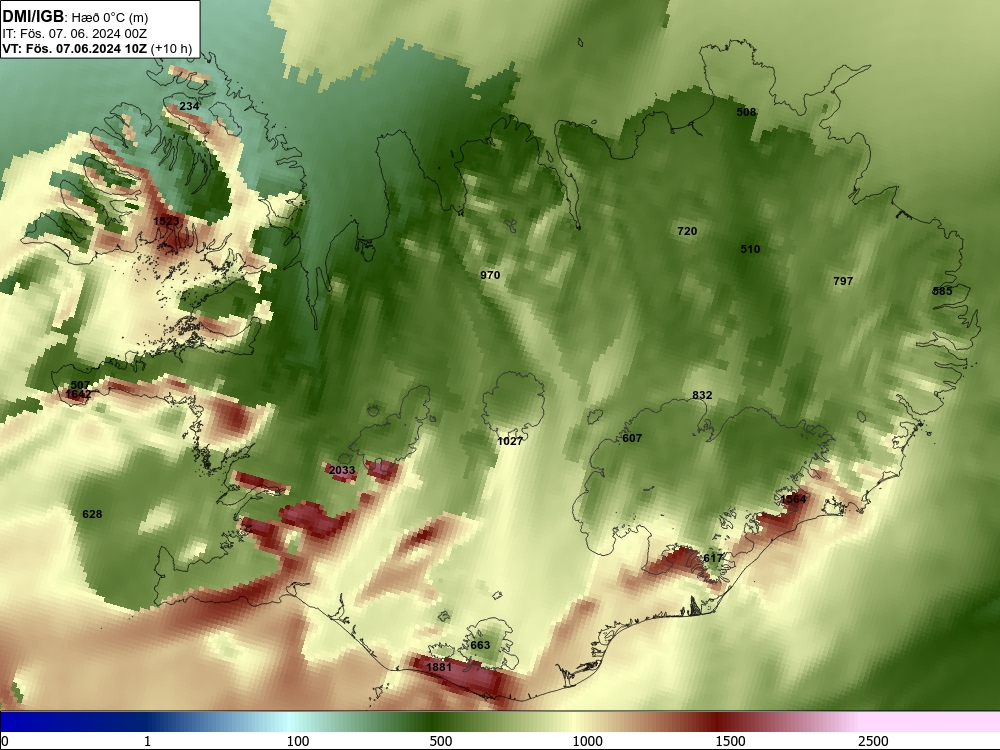The image size is (1000, 750).
Task: Pick the 1523 value in the Westfjords
Action: pos(166,221)
